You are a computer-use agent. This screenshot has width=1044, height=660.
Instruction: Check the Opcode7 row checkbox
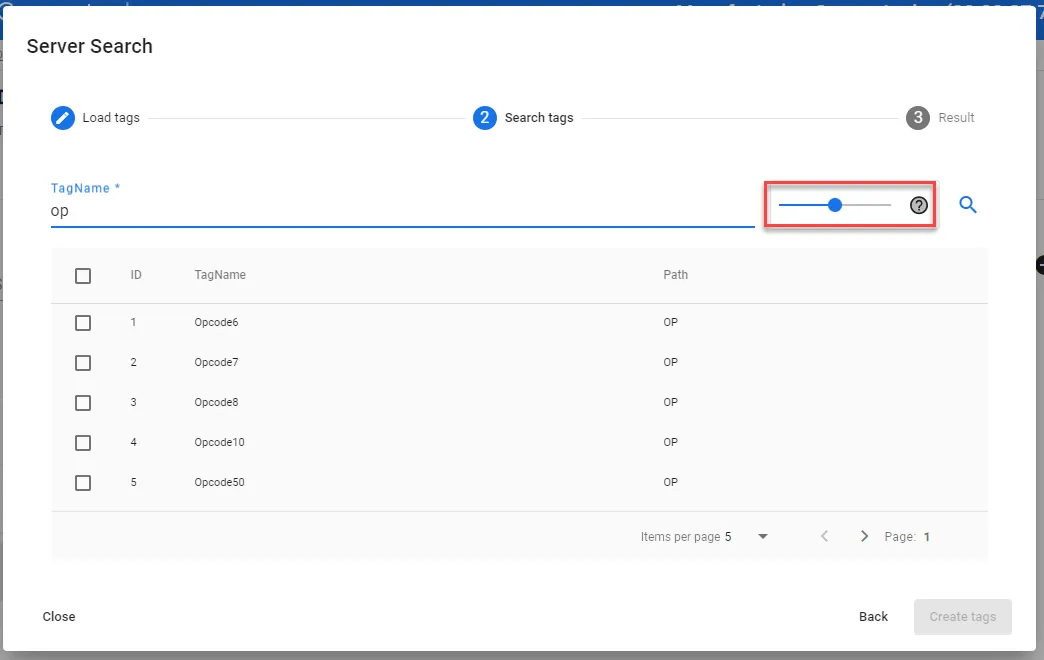pos(83,363)
